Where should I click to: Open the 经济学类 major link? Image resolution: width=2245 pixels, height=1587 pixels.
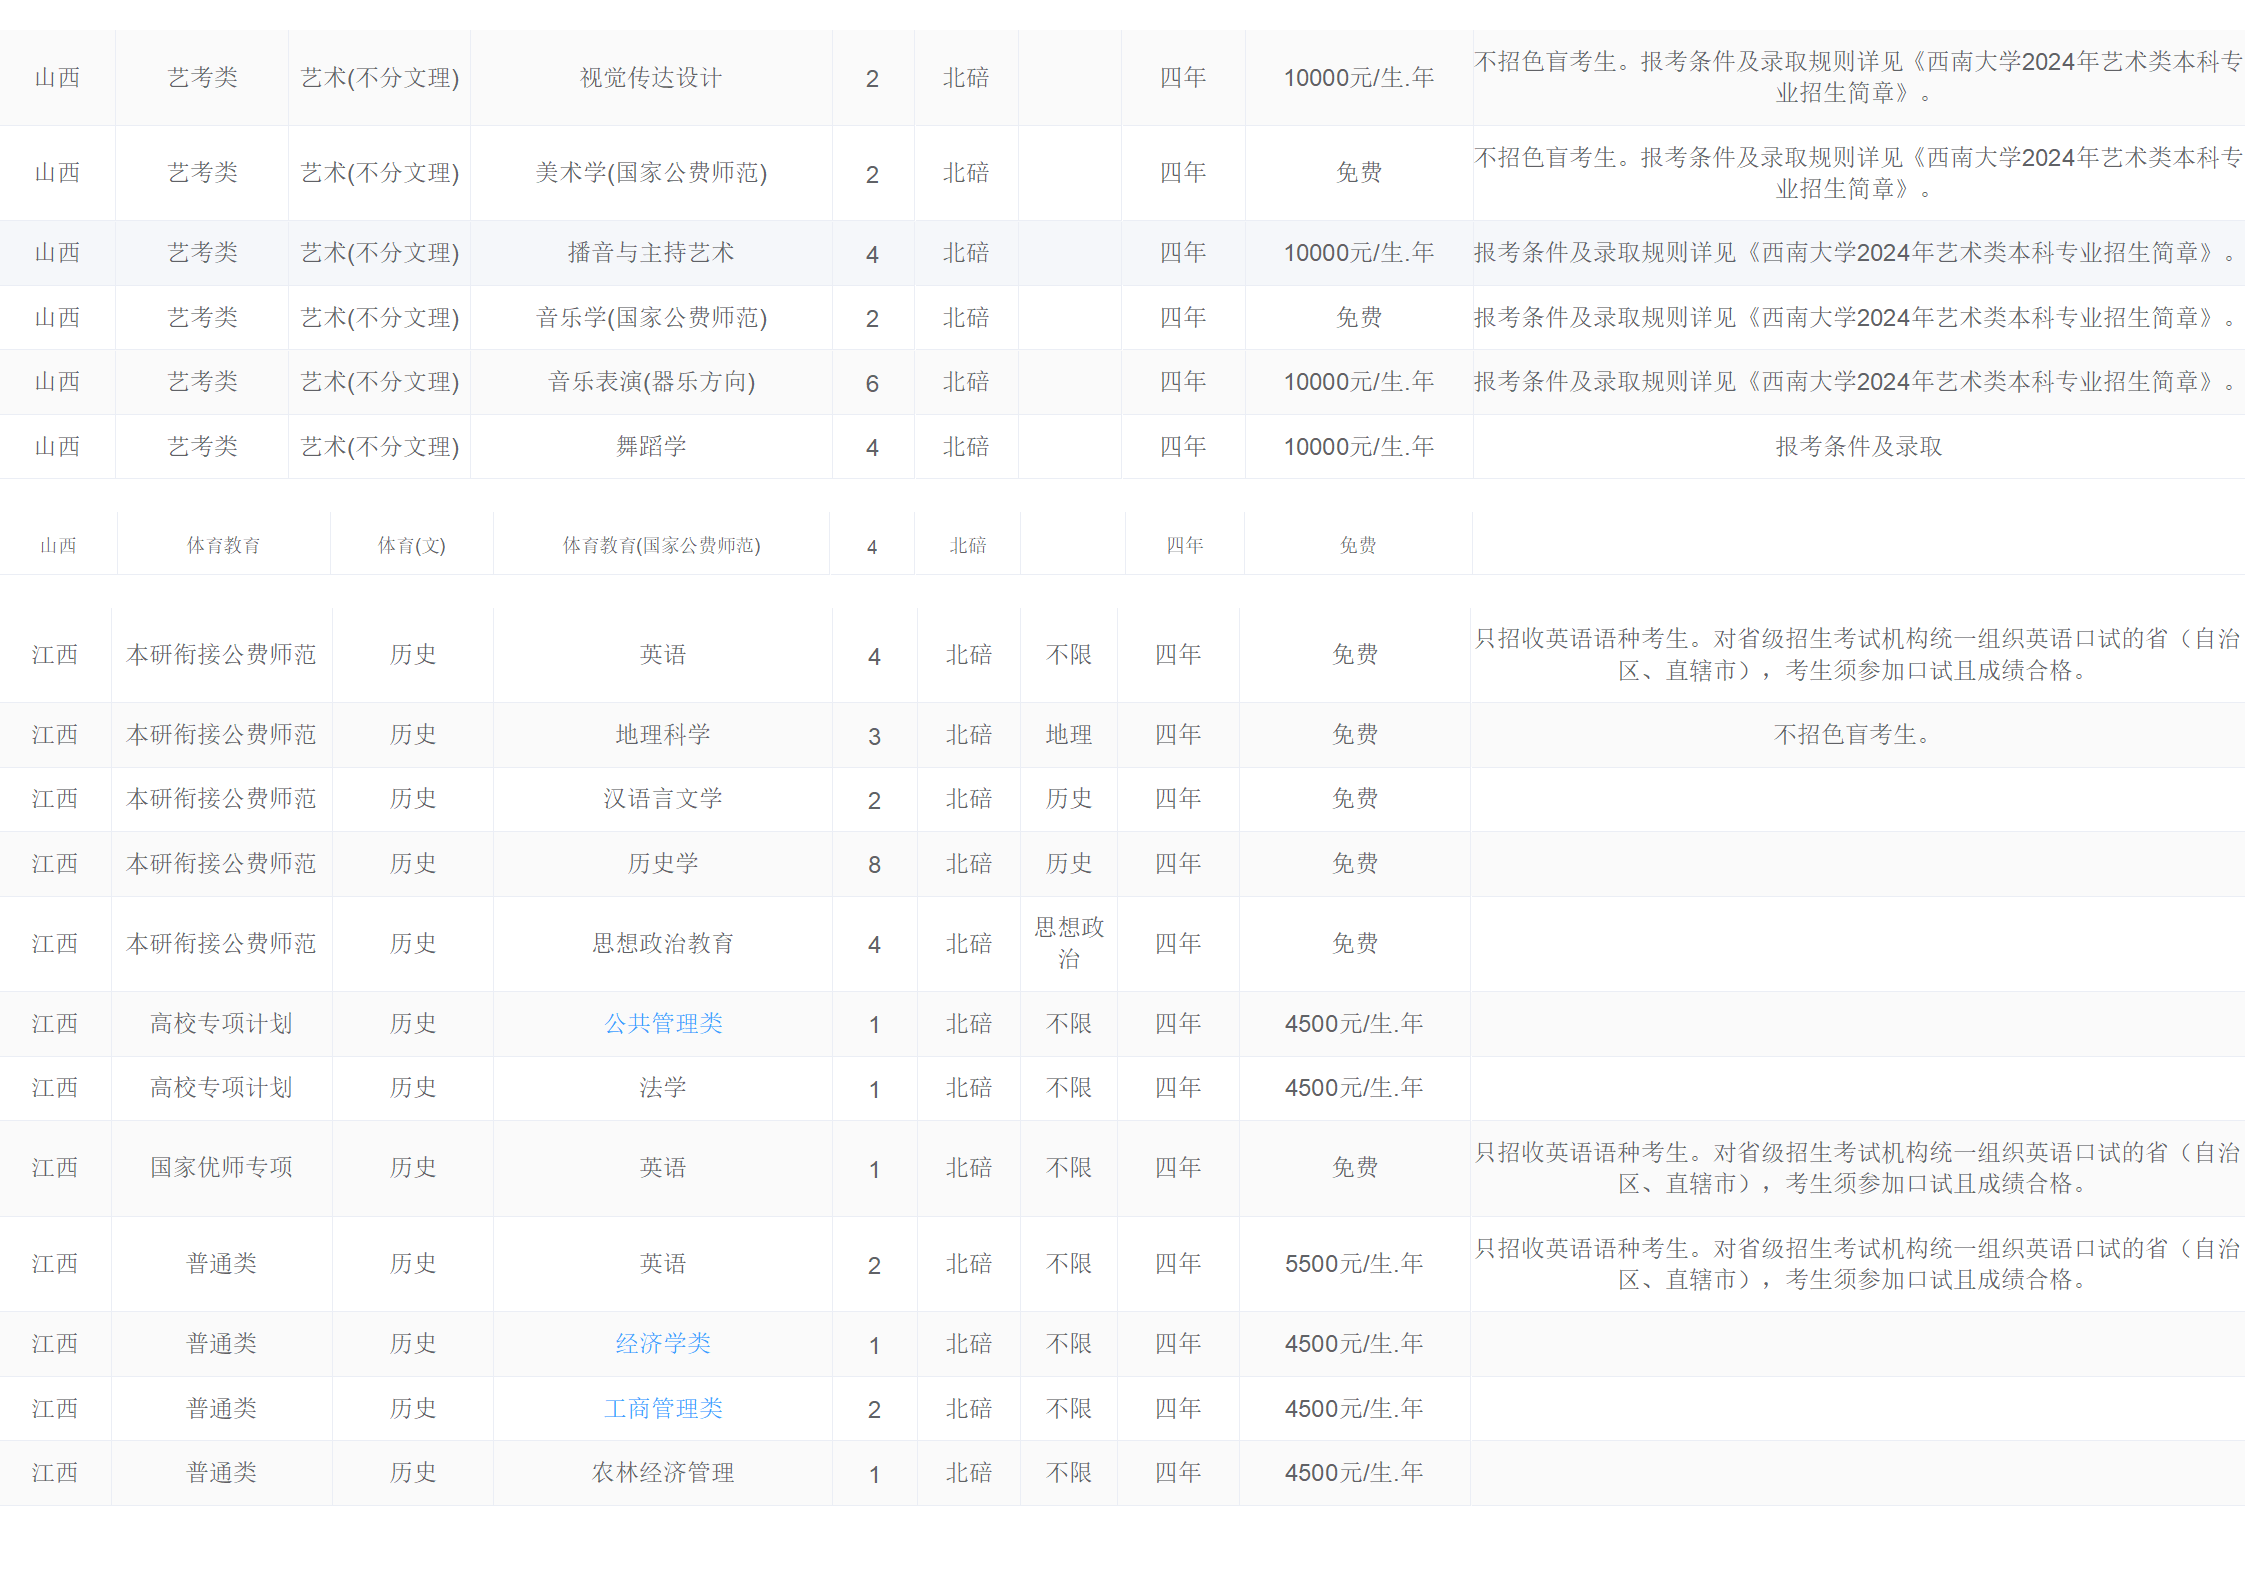663,1343
